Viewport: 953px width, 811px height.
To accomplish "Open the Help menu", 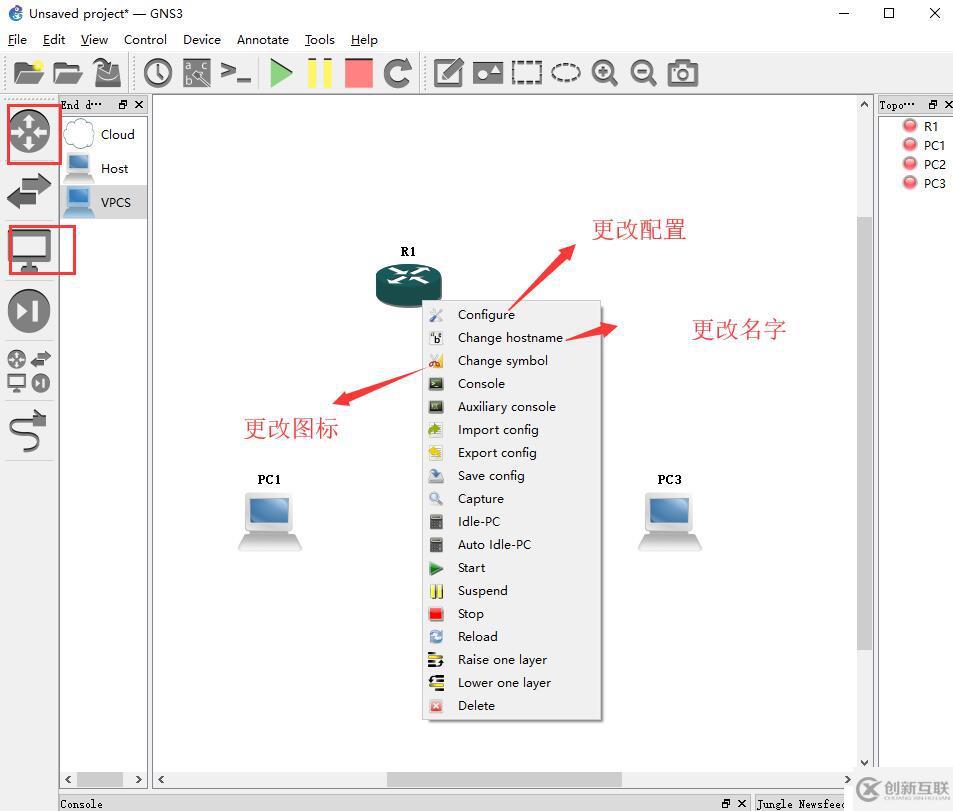I will 364,40.
